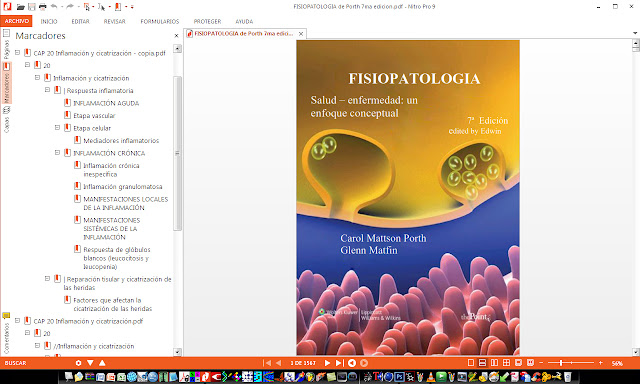Click the Undo arrow icon

[x=53, y=7]
